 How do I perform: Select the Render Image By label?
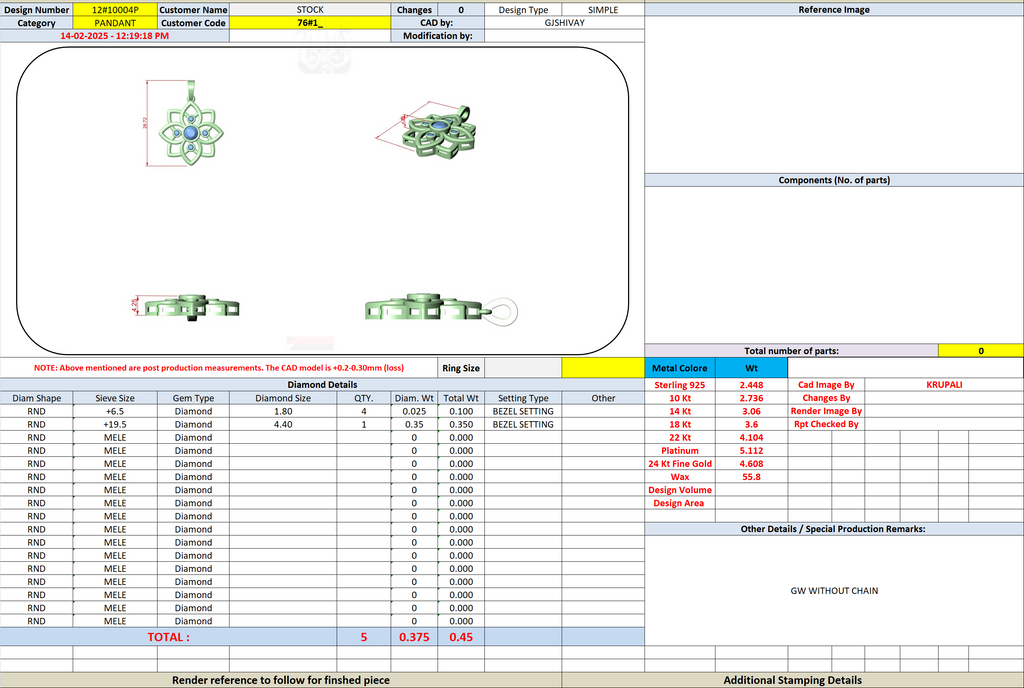coord(826,411)
